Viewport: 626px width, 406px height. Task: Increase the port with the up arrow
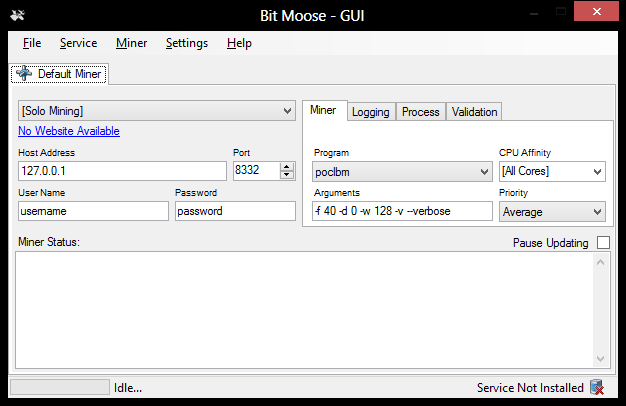click(x=287, y=166)
